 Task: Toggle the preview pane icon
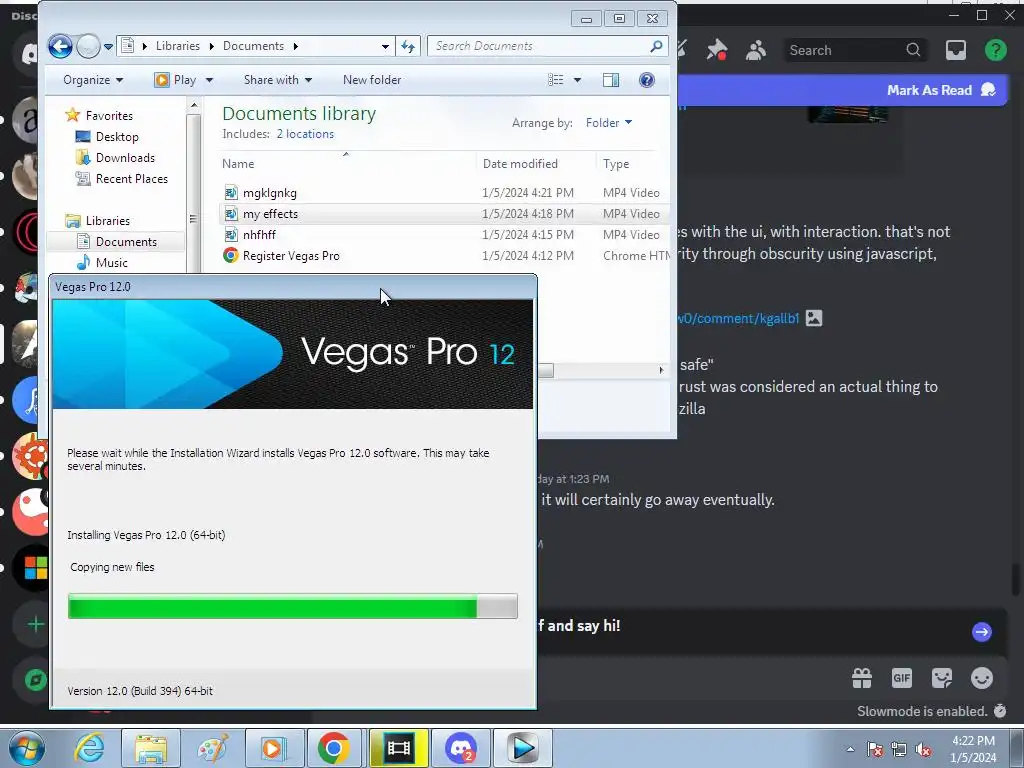611,80
